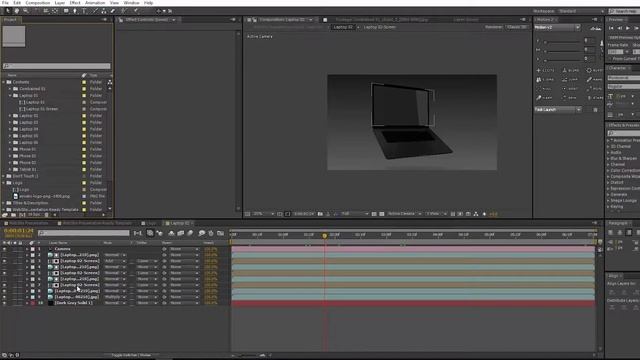The height and width of the screenshot is (360, 640).
Task: Open blending mode dropdown for Dark Gray Solid layer
Action: coord(115,303)
